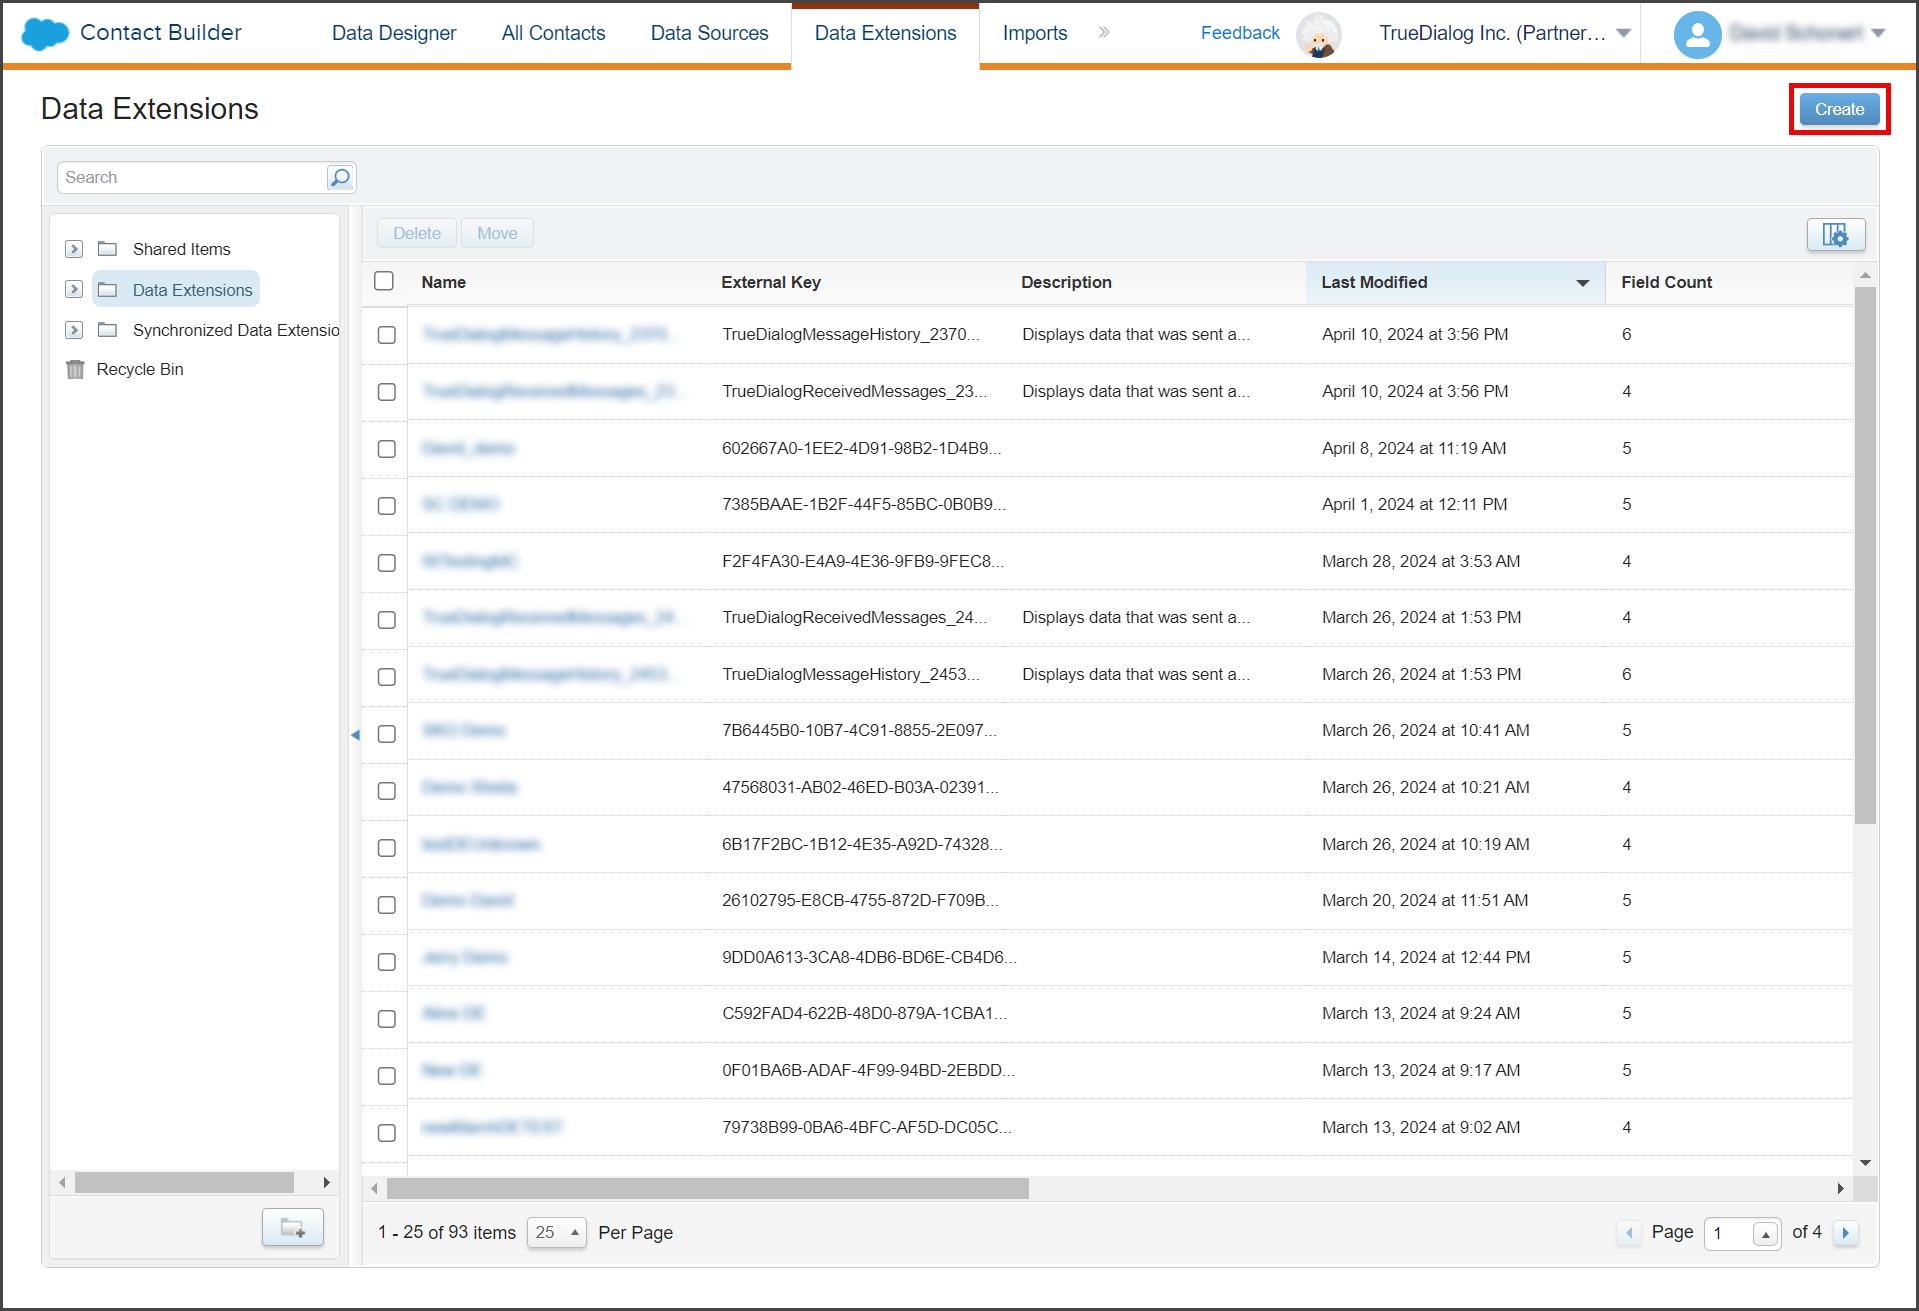Click the Salesforce cloud logo
The image size is (1919, 1311).
[x=44, y=33]
